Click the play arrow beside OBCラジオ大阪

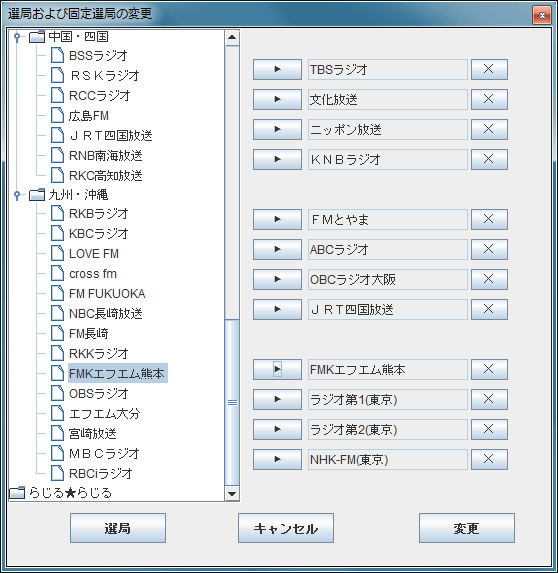[277, 279]
